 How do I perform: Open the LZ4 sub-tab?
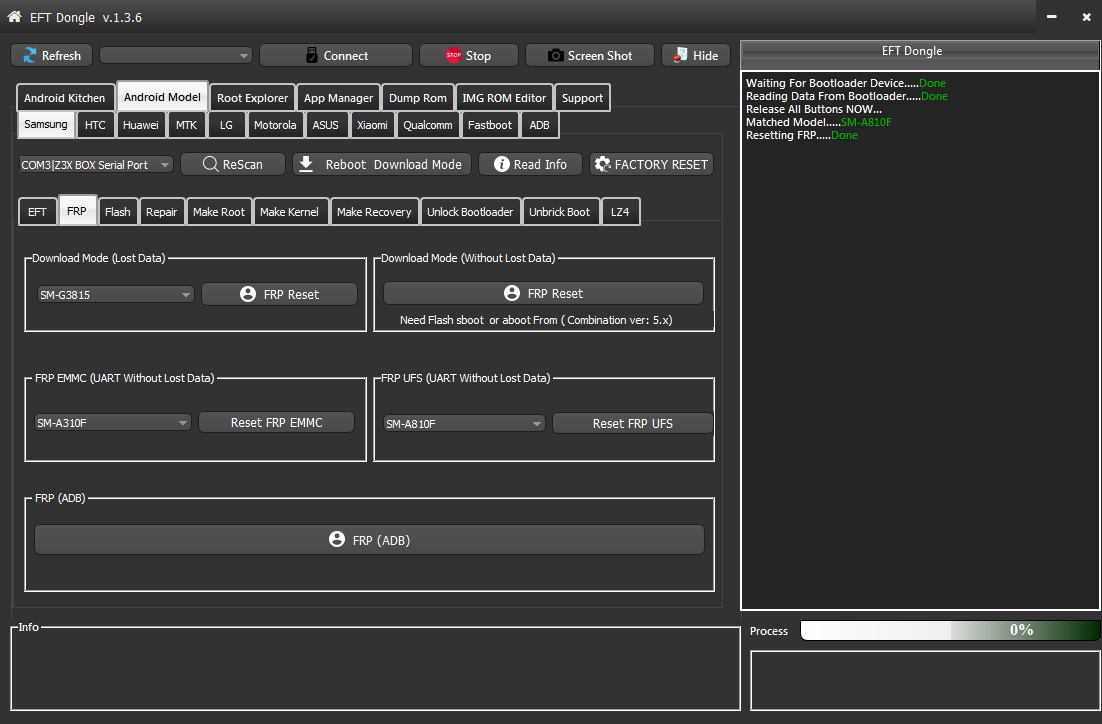pos(620,212)
